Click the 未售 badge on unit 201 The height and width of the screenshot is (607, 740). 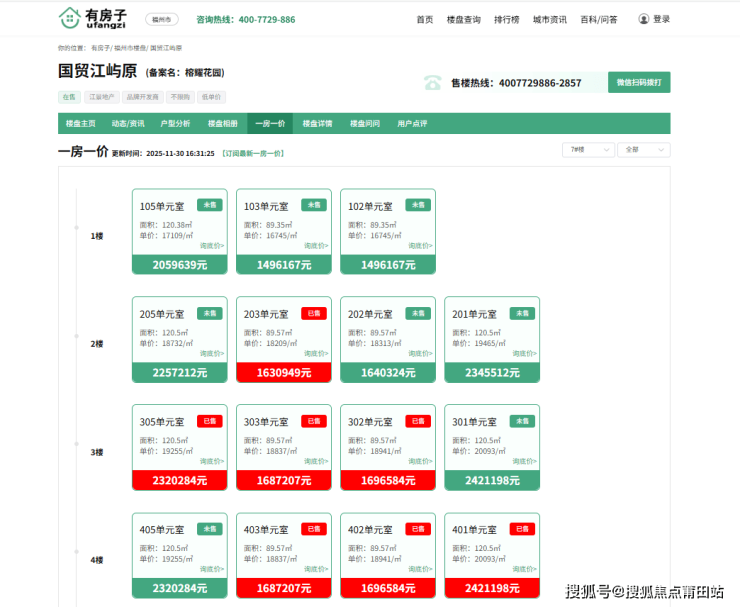click(x=521, y=313)
